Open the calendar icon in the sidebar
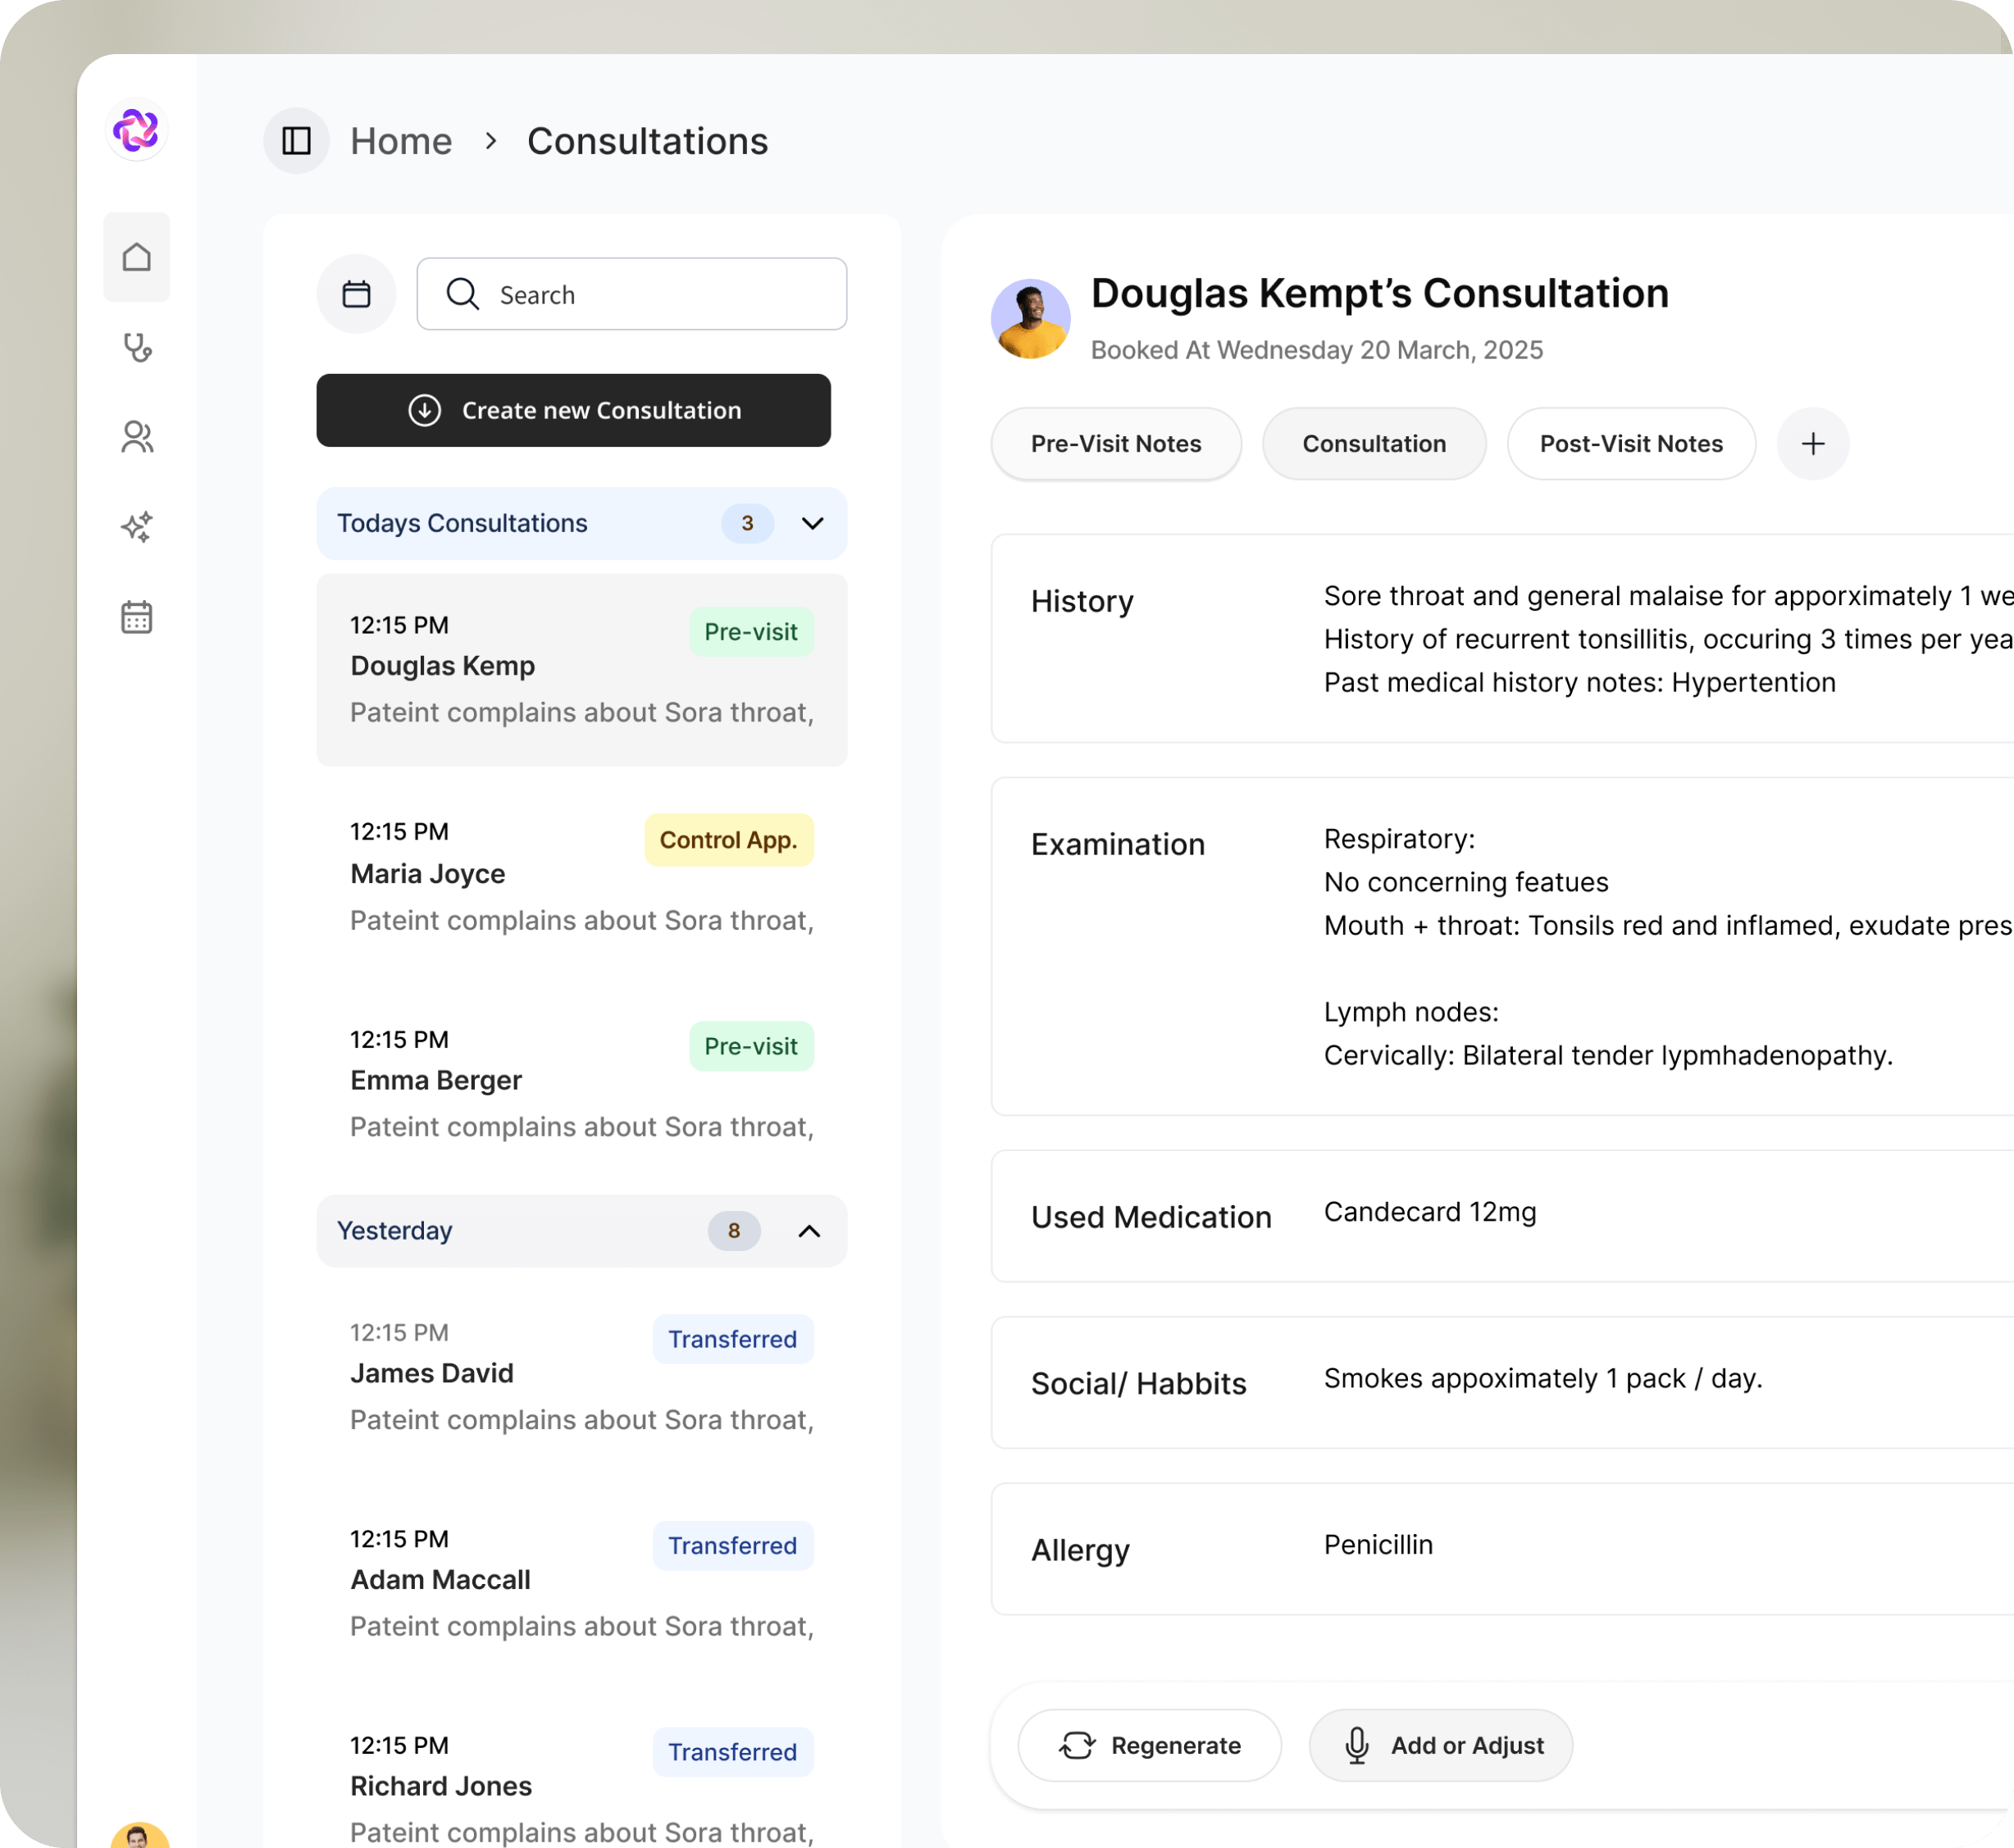This screenshot has width=2014, height=1848. [137, 616]
